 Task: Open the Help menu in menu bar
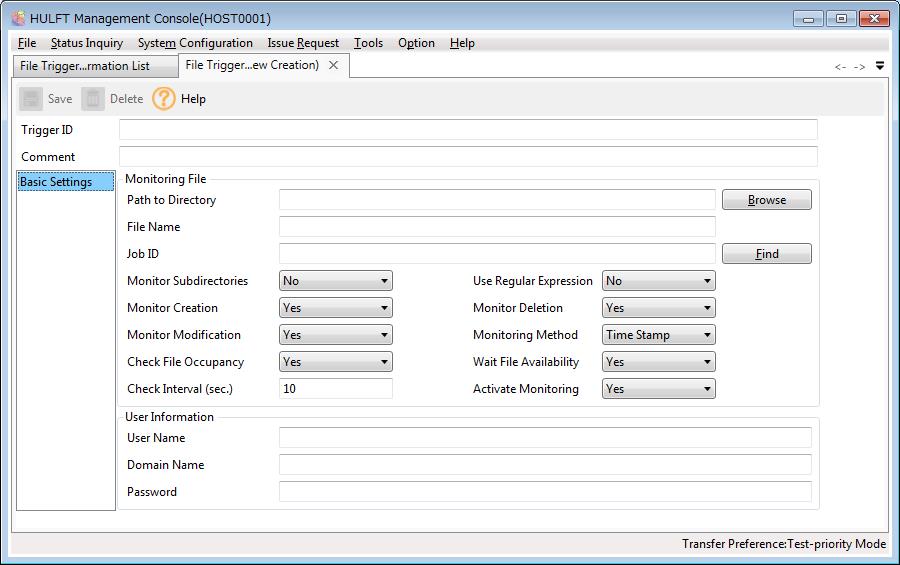(x=462, y=43)
